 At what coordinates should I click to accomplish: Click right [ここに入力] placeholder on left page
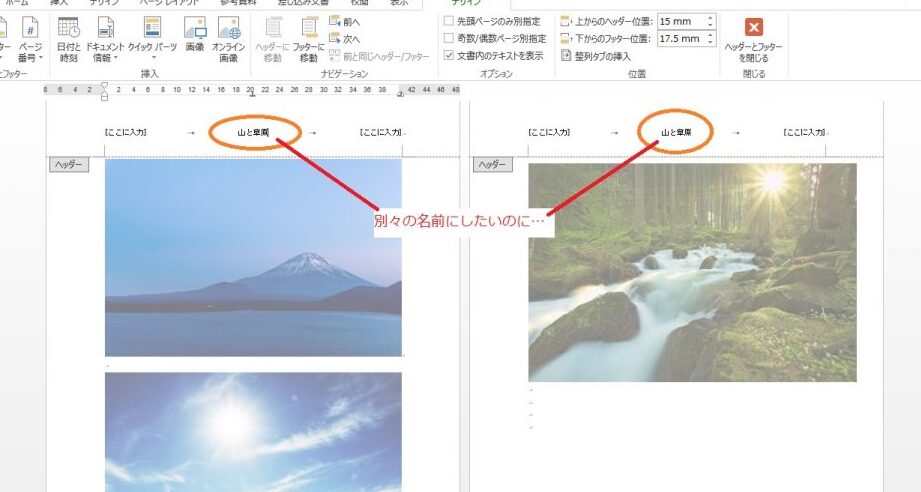(381, 133)
